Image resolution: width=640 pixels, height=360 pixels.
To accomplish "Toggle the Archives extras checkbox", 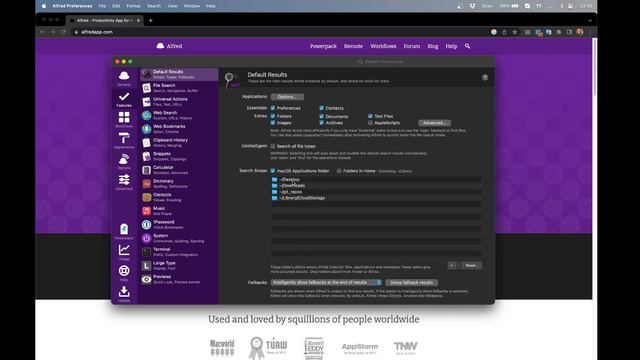I will (x=322, y=123).
